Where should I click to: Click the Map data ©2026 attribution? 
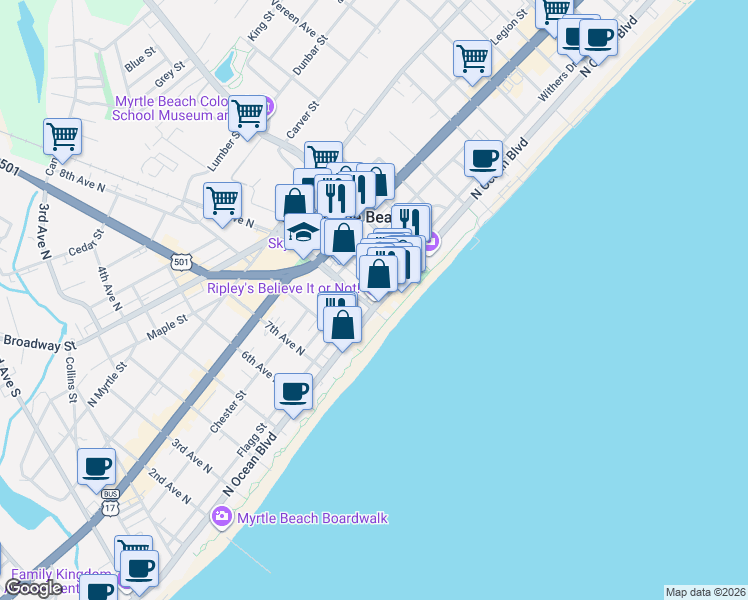(x=706, y=592)
